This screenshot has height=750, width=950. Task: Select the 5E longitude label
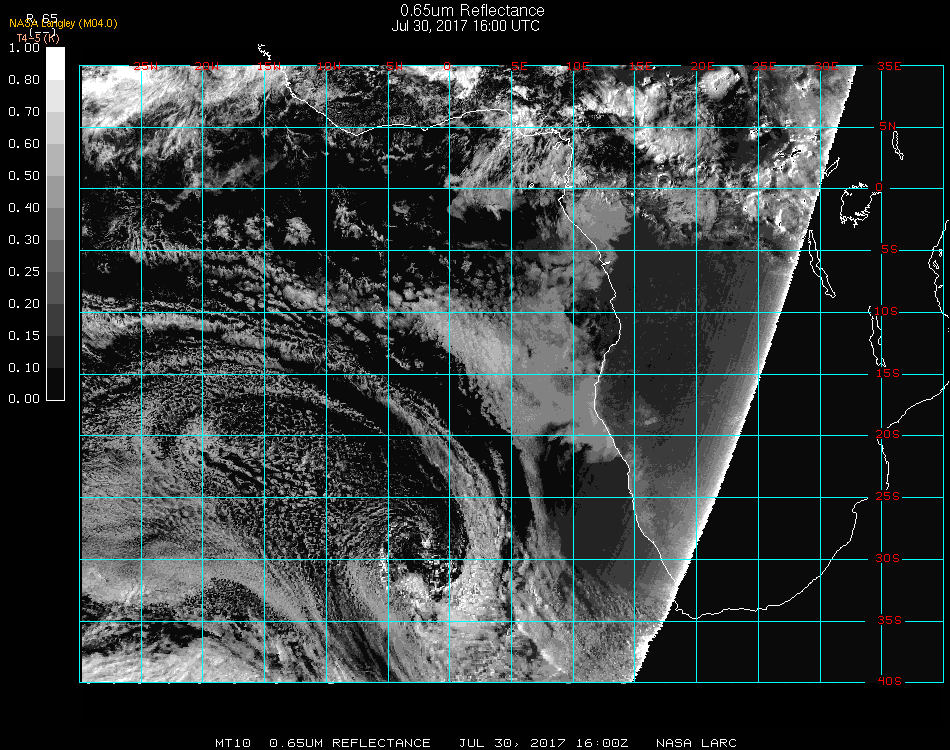[x=519, y=66]
